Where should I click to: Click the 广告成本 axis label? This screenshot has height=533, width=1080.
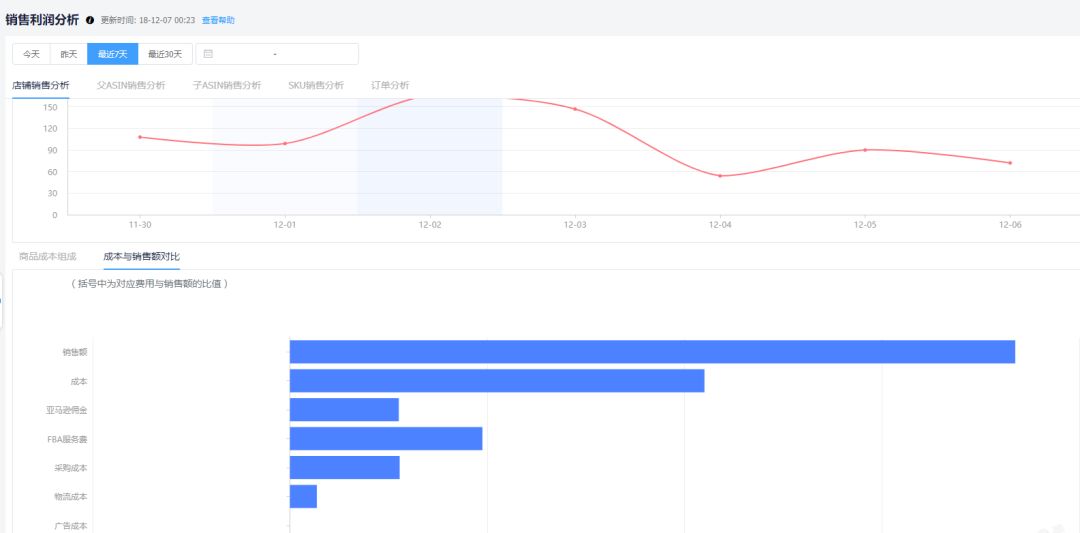pyautogui.click(x=71, y=525)
